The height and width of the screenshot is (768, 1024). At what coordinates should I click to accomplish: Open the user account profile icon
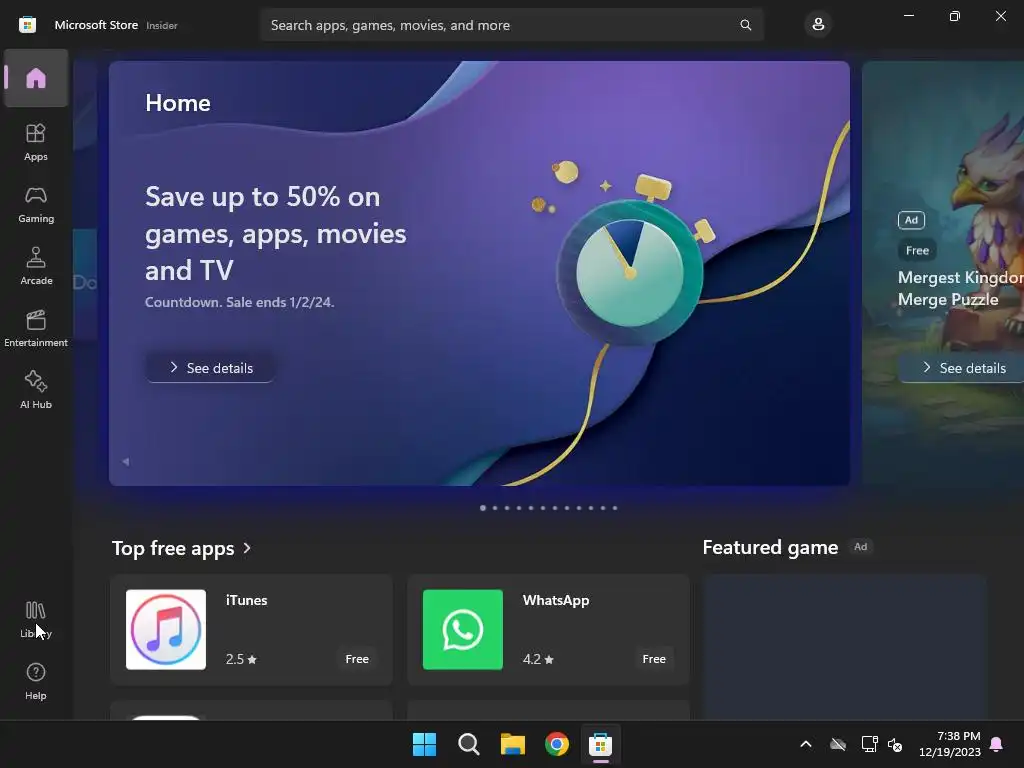tap(818, 25)
